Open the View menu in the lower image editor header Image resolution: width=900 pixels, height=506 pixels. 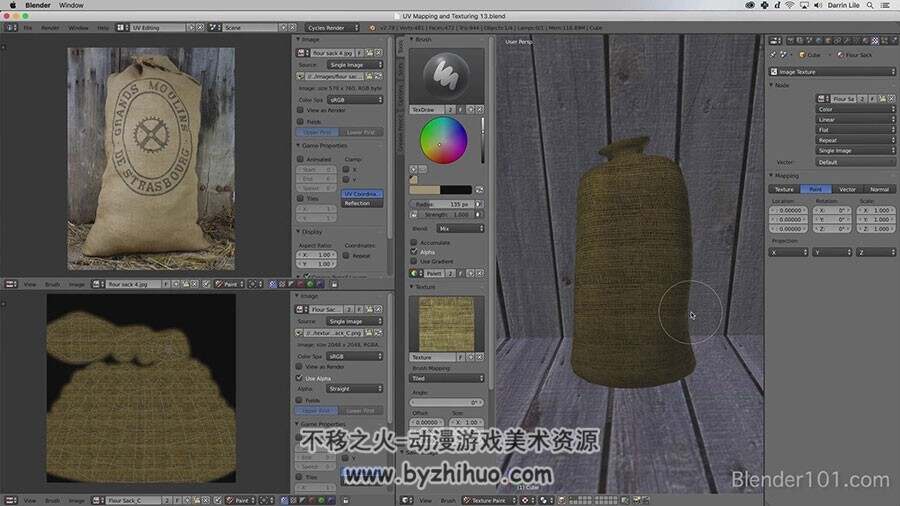coord(30,500)
